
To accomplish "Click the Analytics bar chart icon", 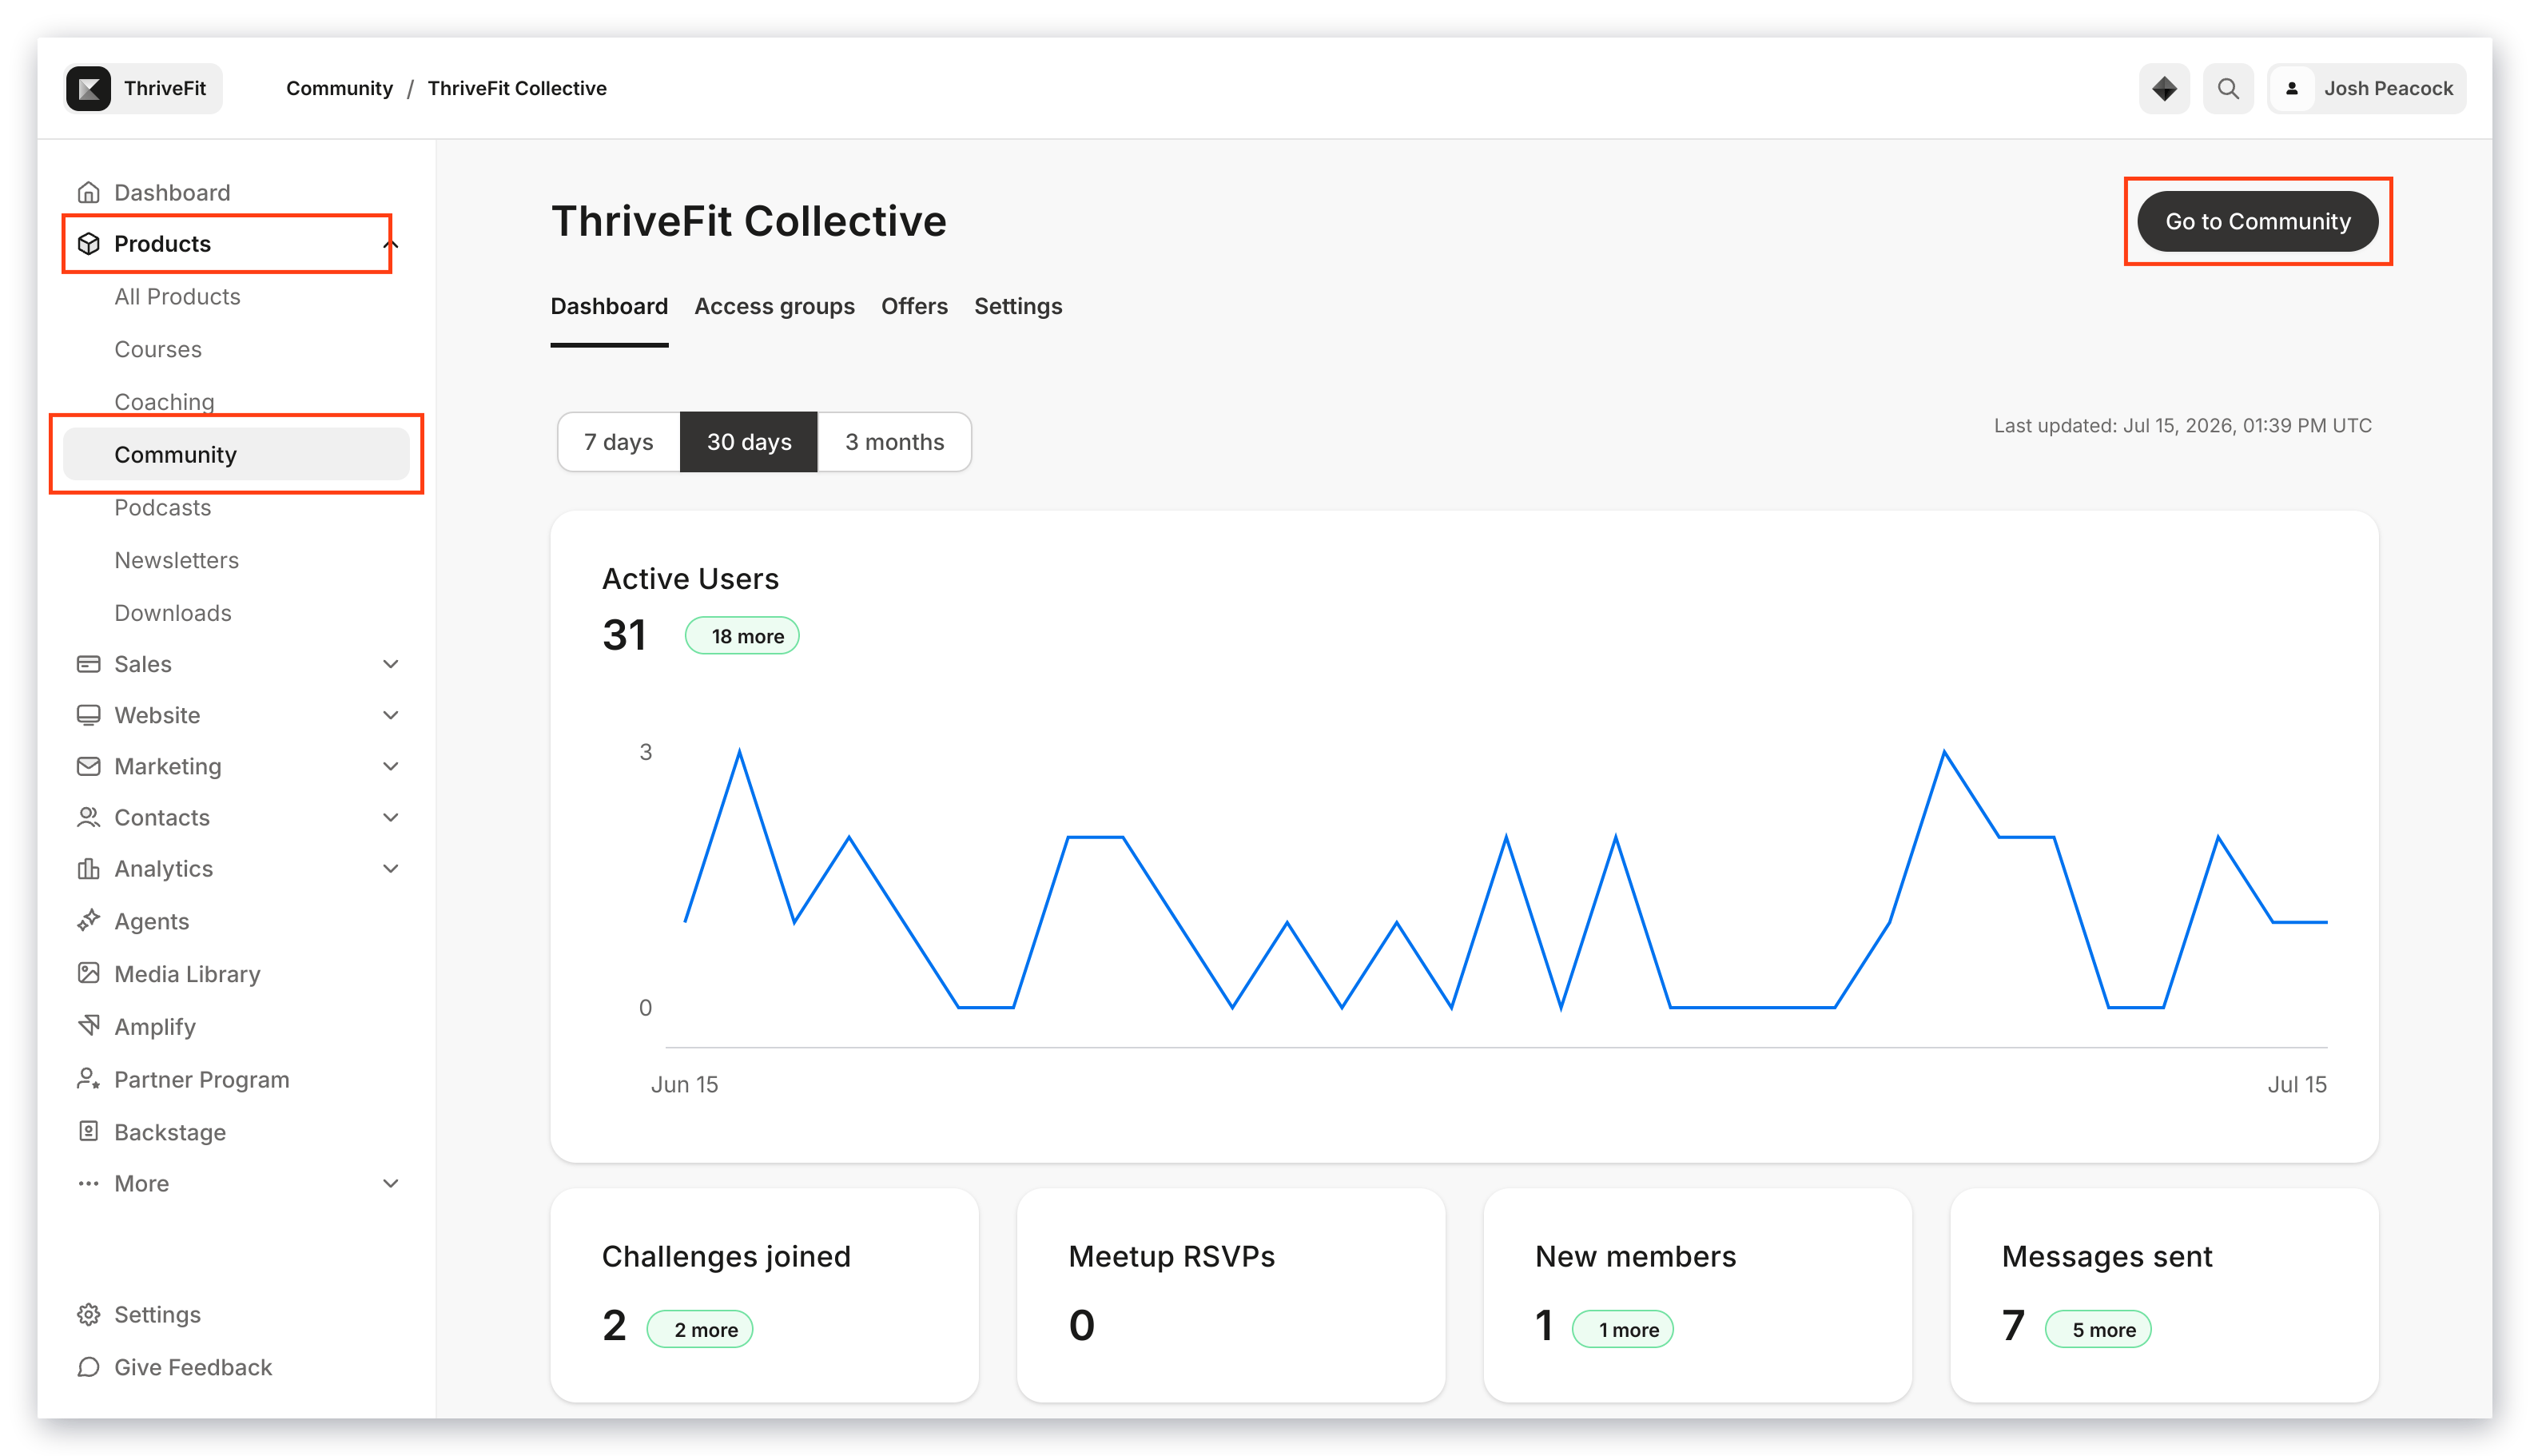I will (88, 868).
